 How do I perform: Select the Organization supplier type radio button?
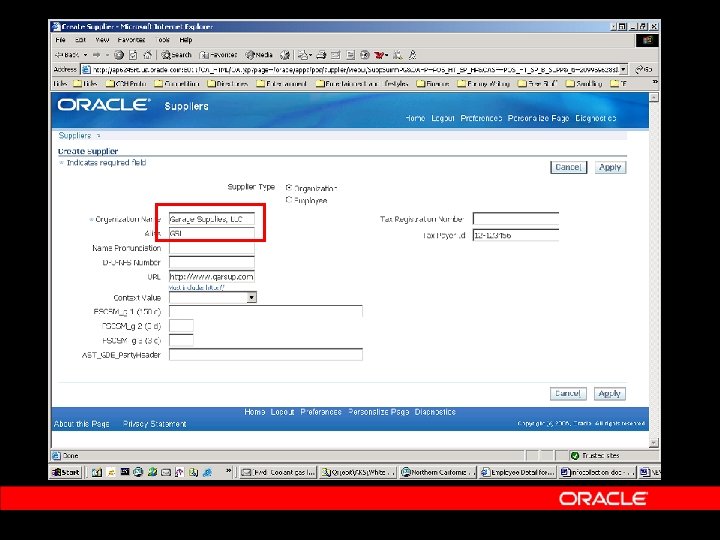tap(289, 187)
